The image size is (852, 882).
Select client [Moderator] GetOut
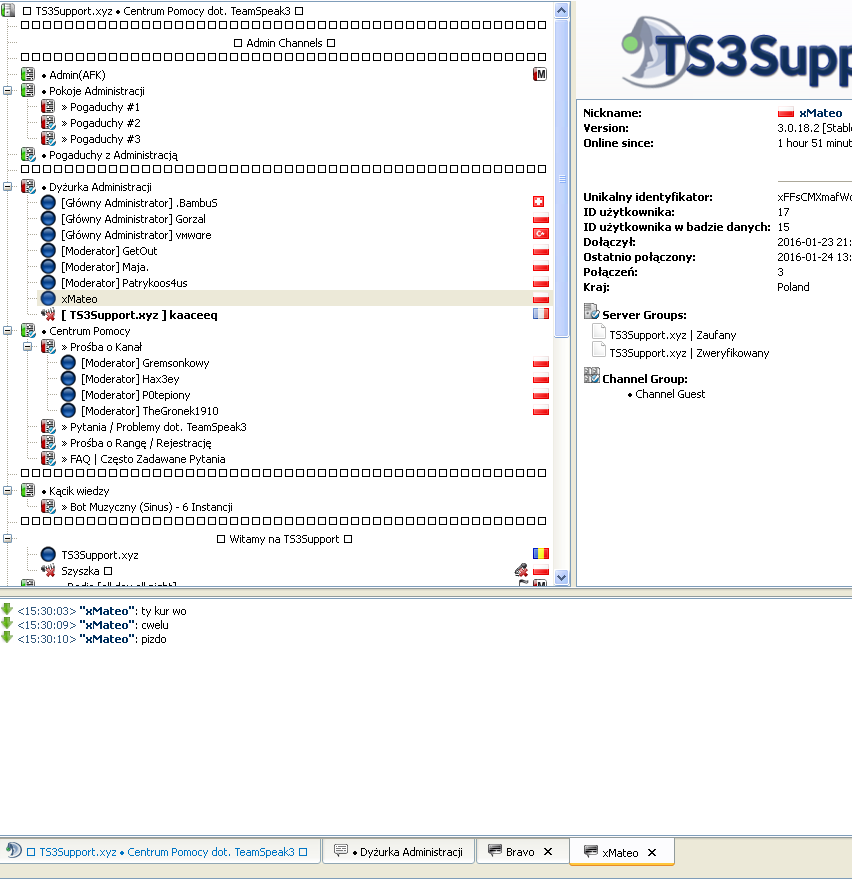(109, 251)
